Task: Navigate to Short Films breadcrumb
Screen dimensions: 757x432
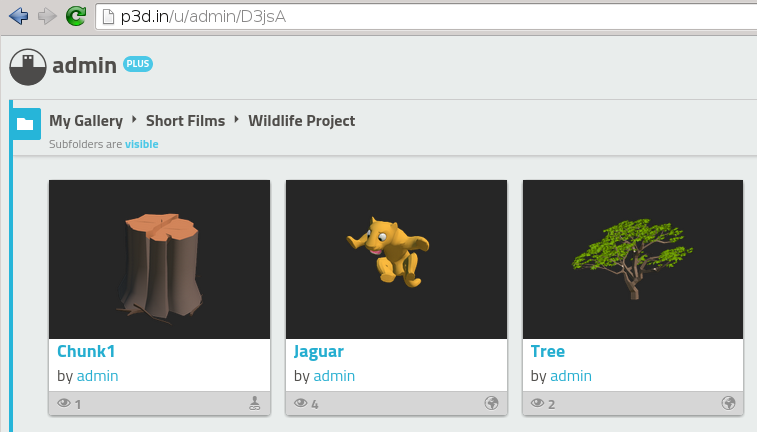Action: [185, 121]
